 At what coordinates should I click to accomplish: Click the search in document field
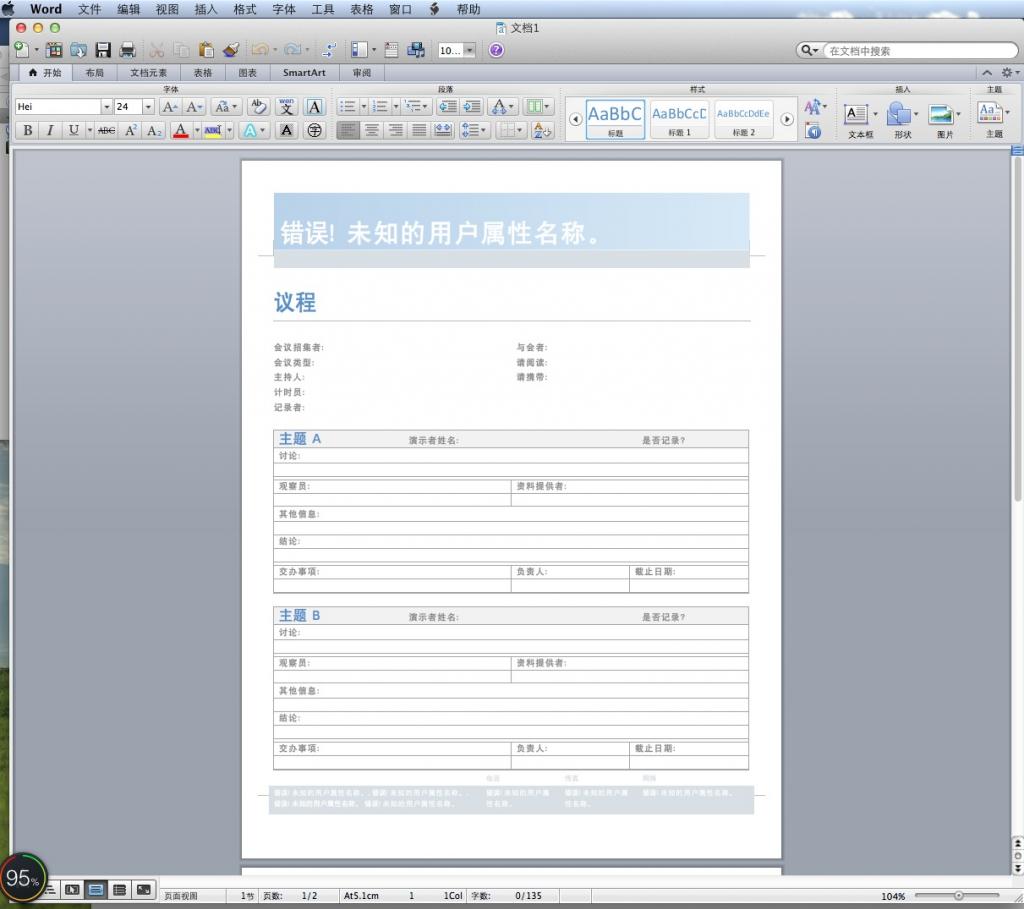tap(920, 50)
